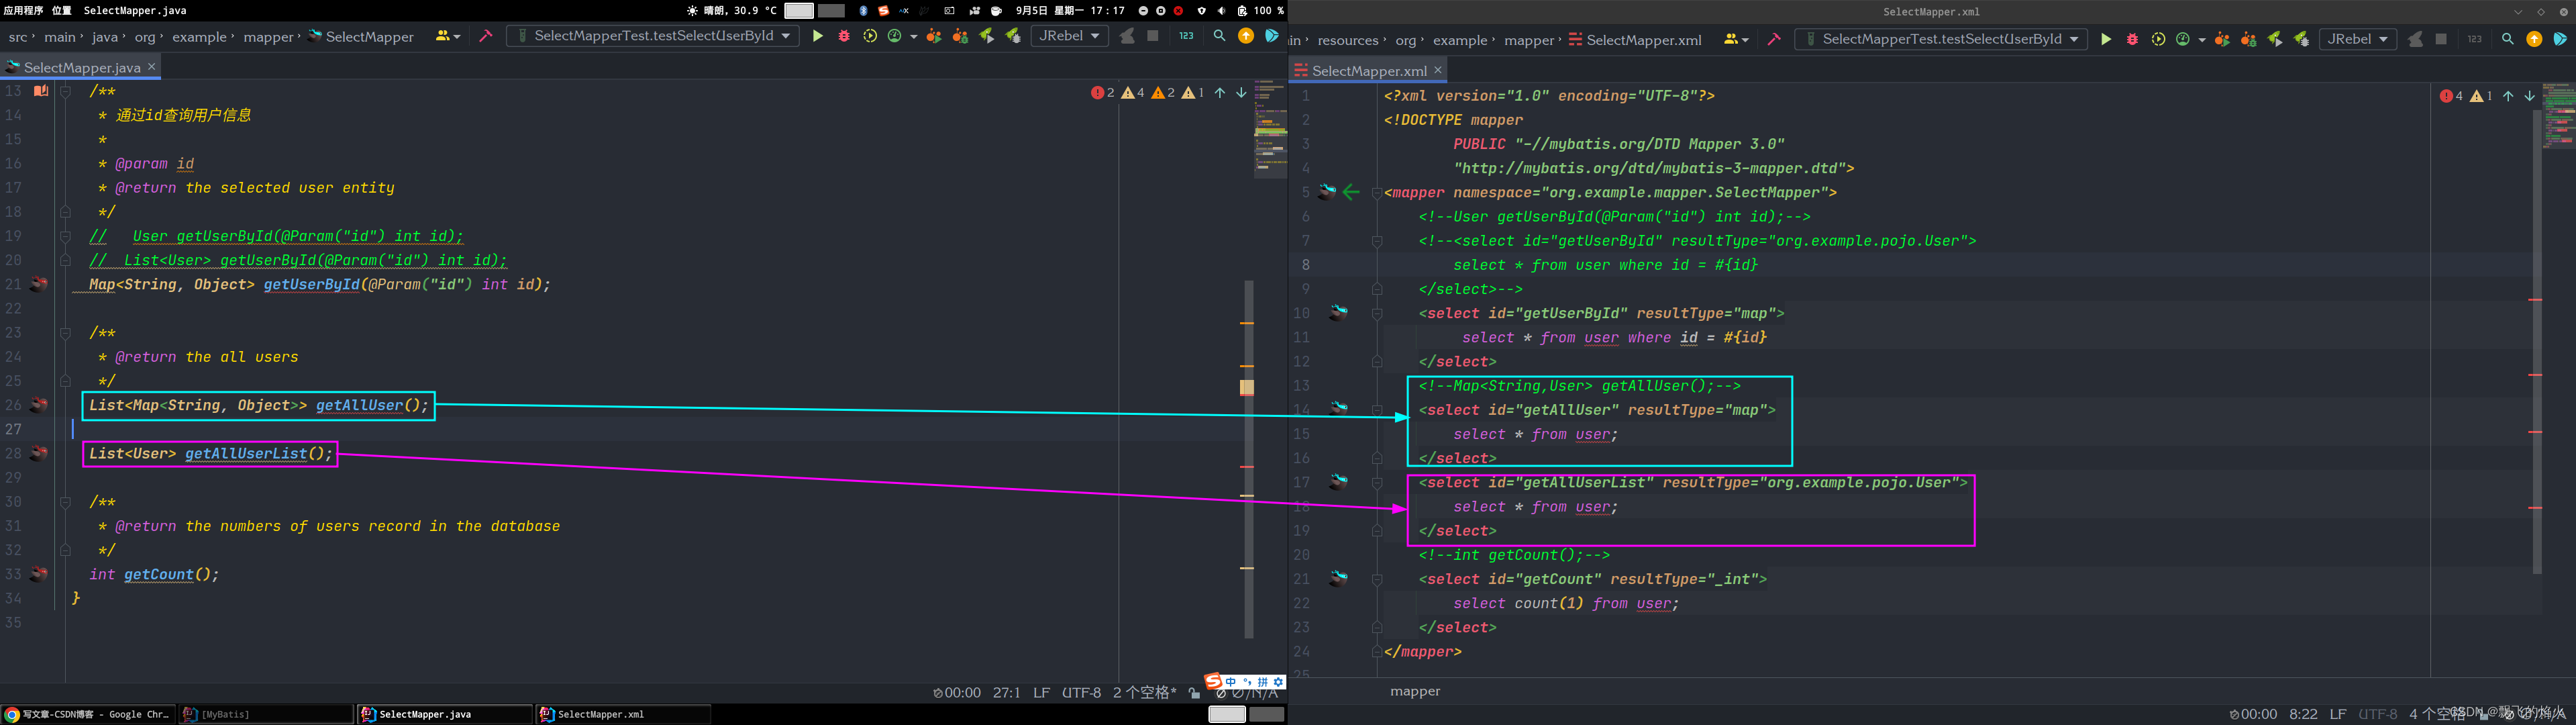Open [MyBatis] window from taskbar

click(x=266, y=714)
